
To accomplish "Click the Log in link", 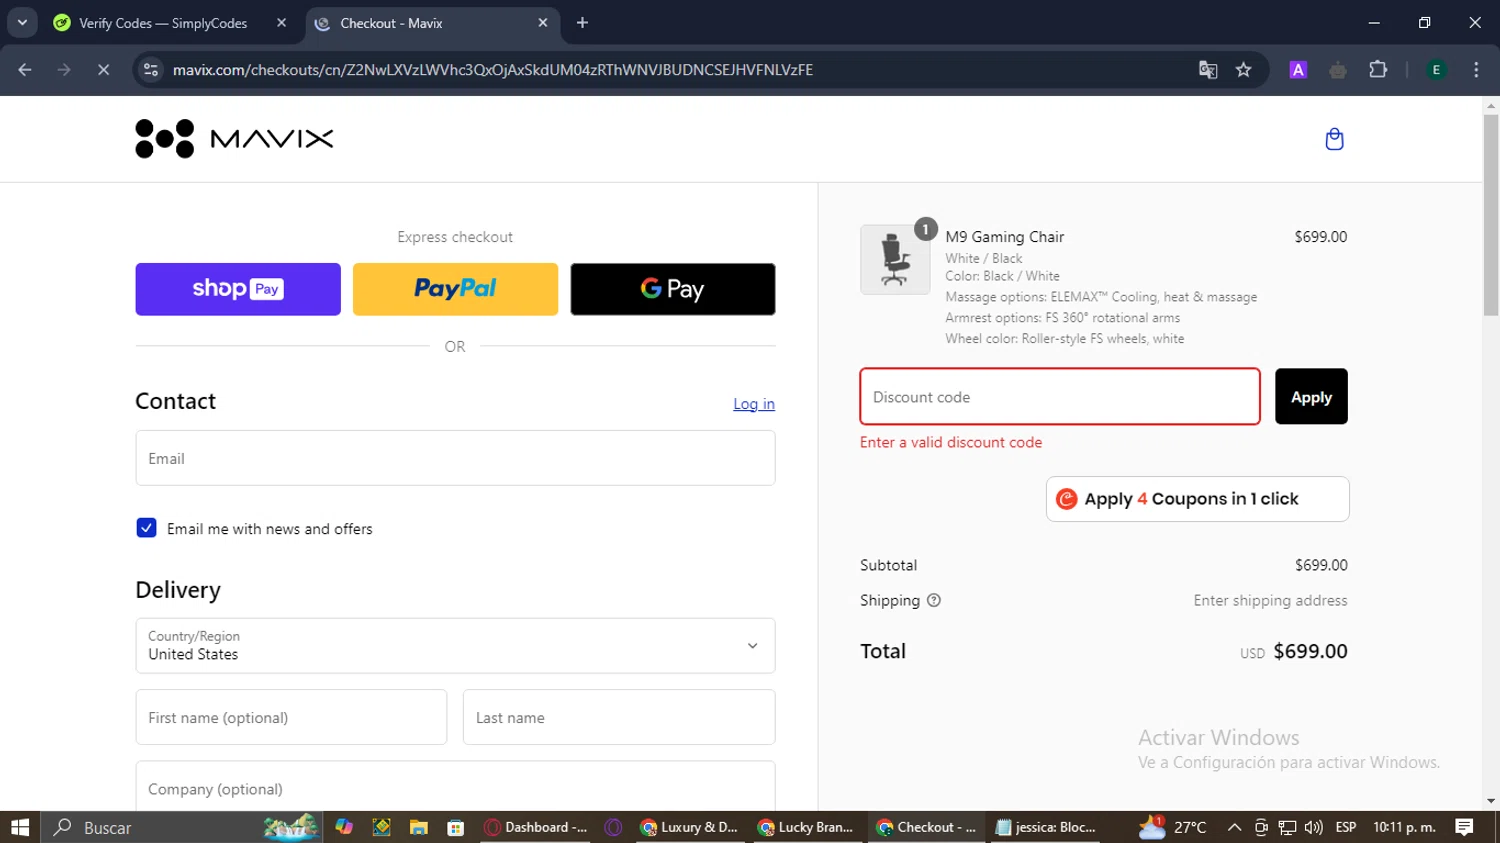I will (754, 404).
